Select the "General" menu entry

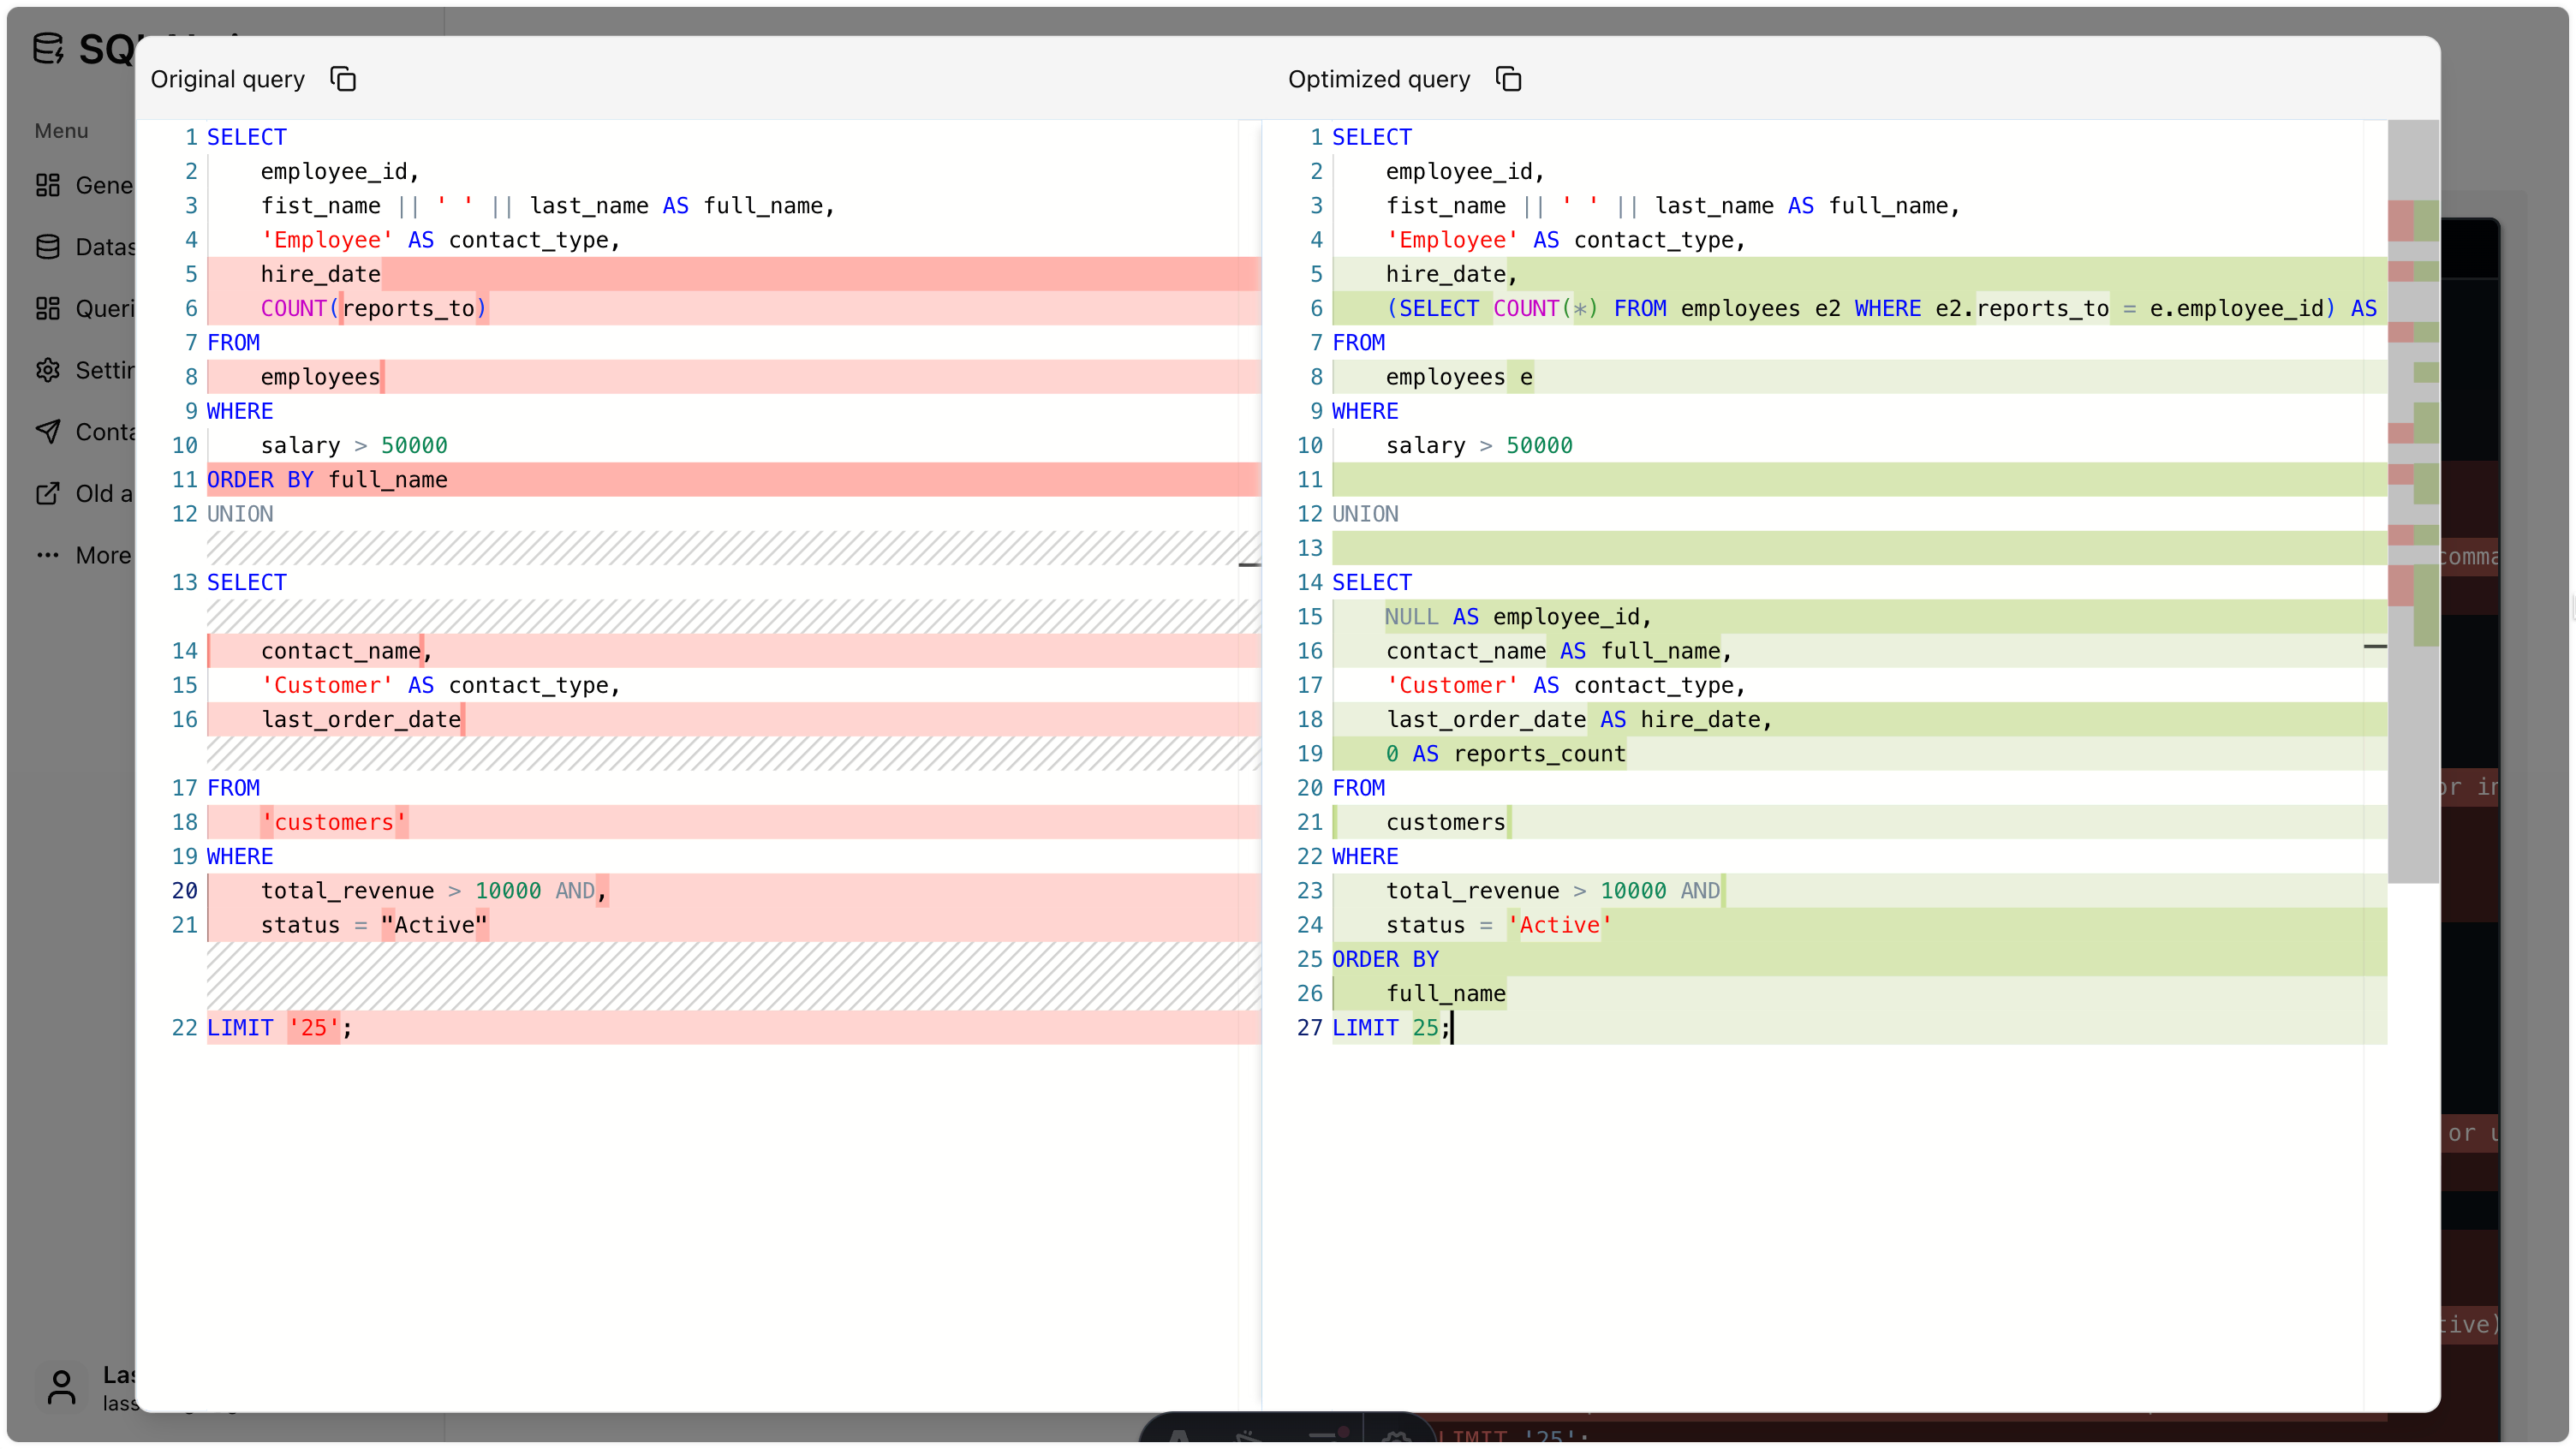point(105,184)
